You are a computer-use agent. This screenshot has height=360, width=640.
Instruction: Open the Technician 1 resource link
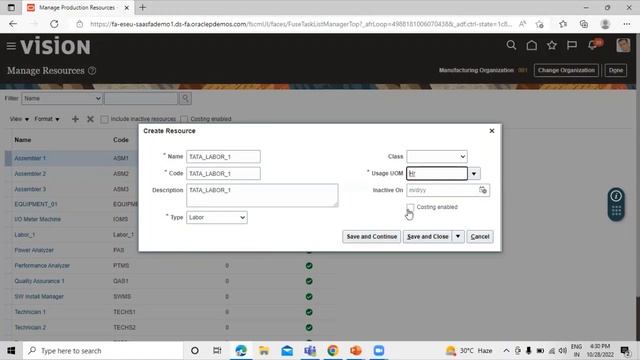coord(30,312)
